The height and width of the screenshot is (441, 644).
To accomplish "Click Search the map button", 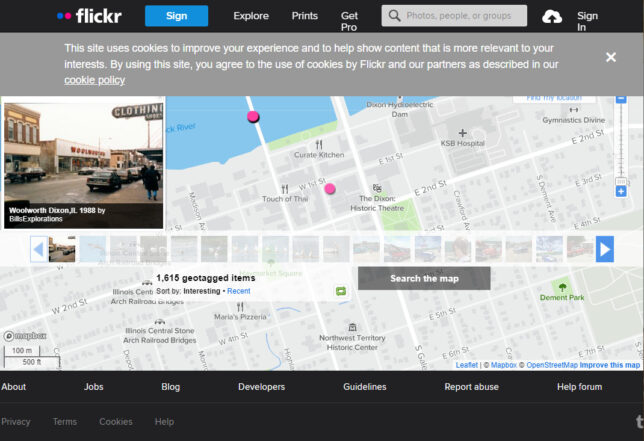I will (424, 278).
